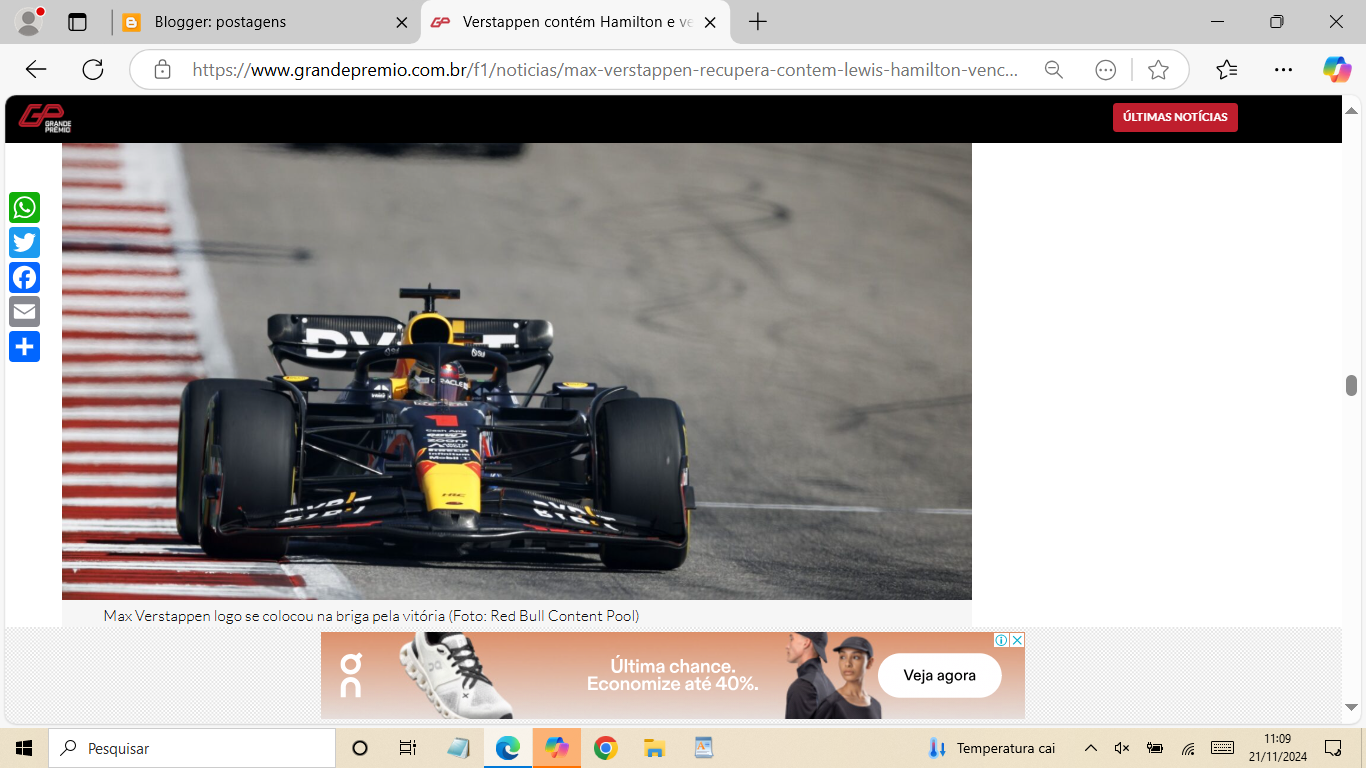This screenshot has width=1366, height=768.
Task: Open a new browser tab
Action: coord(758,22)
